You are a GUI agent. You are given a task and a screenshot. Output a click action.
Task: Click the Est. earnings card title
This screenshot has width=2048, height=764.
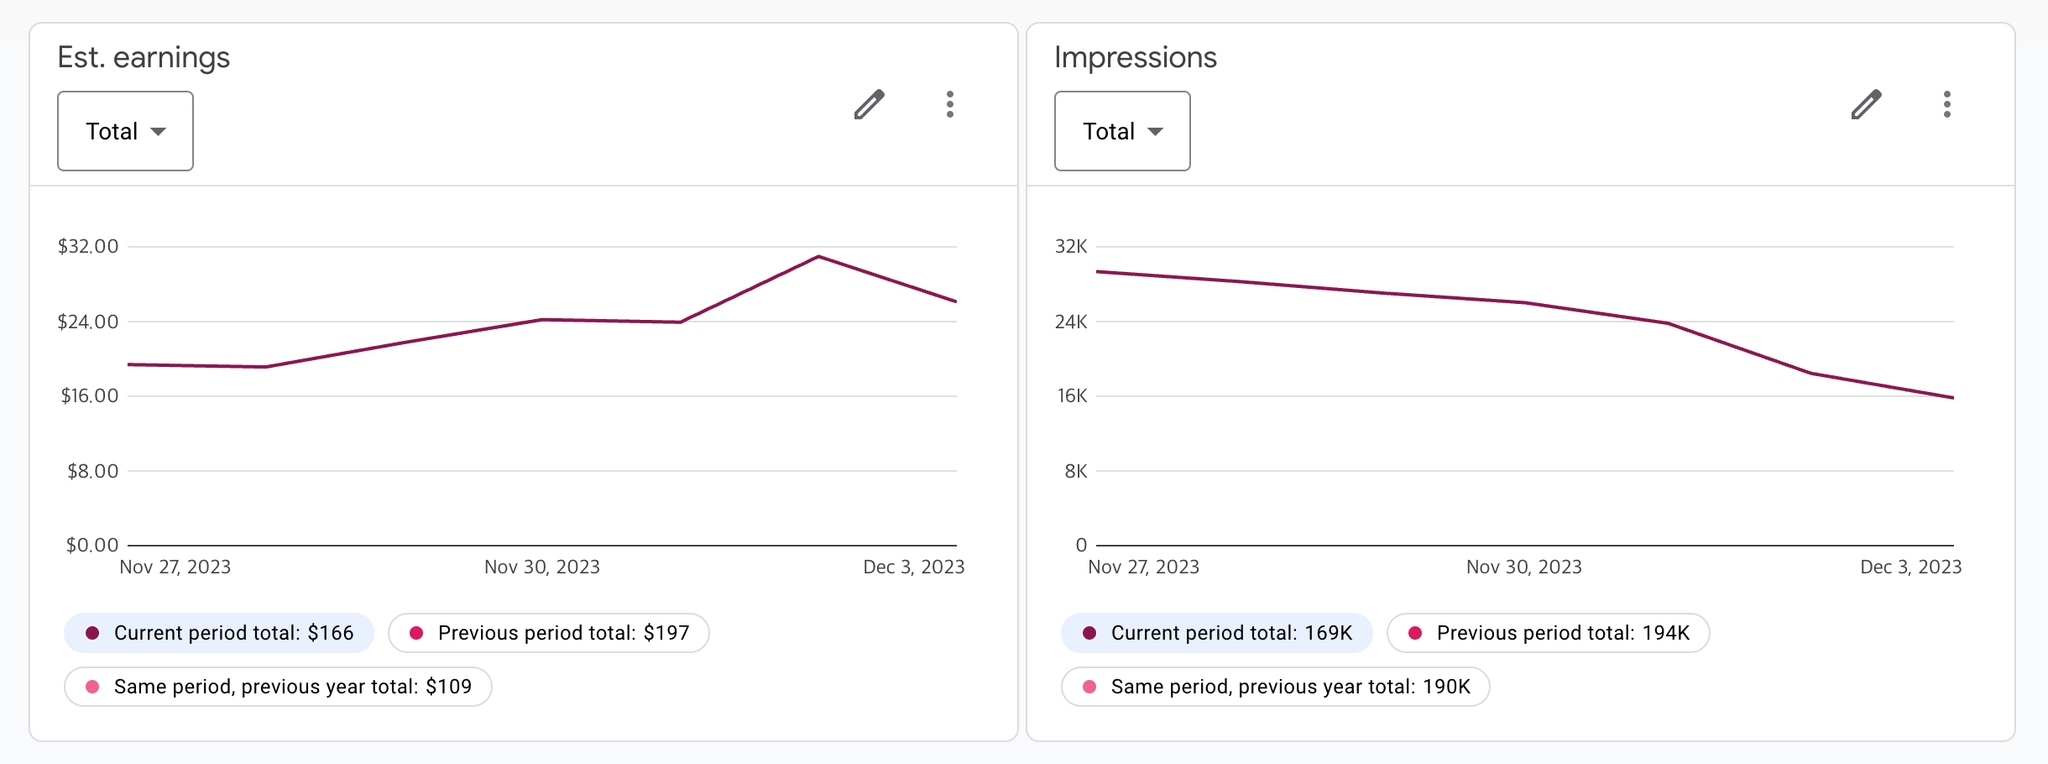143,57
